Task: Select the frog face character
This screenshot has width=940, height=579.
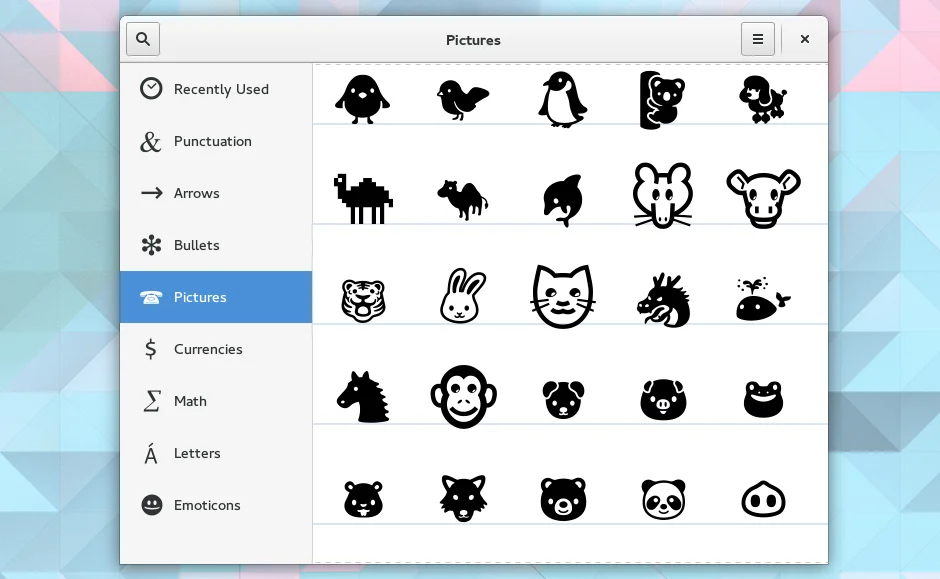Action: point(763,399)
